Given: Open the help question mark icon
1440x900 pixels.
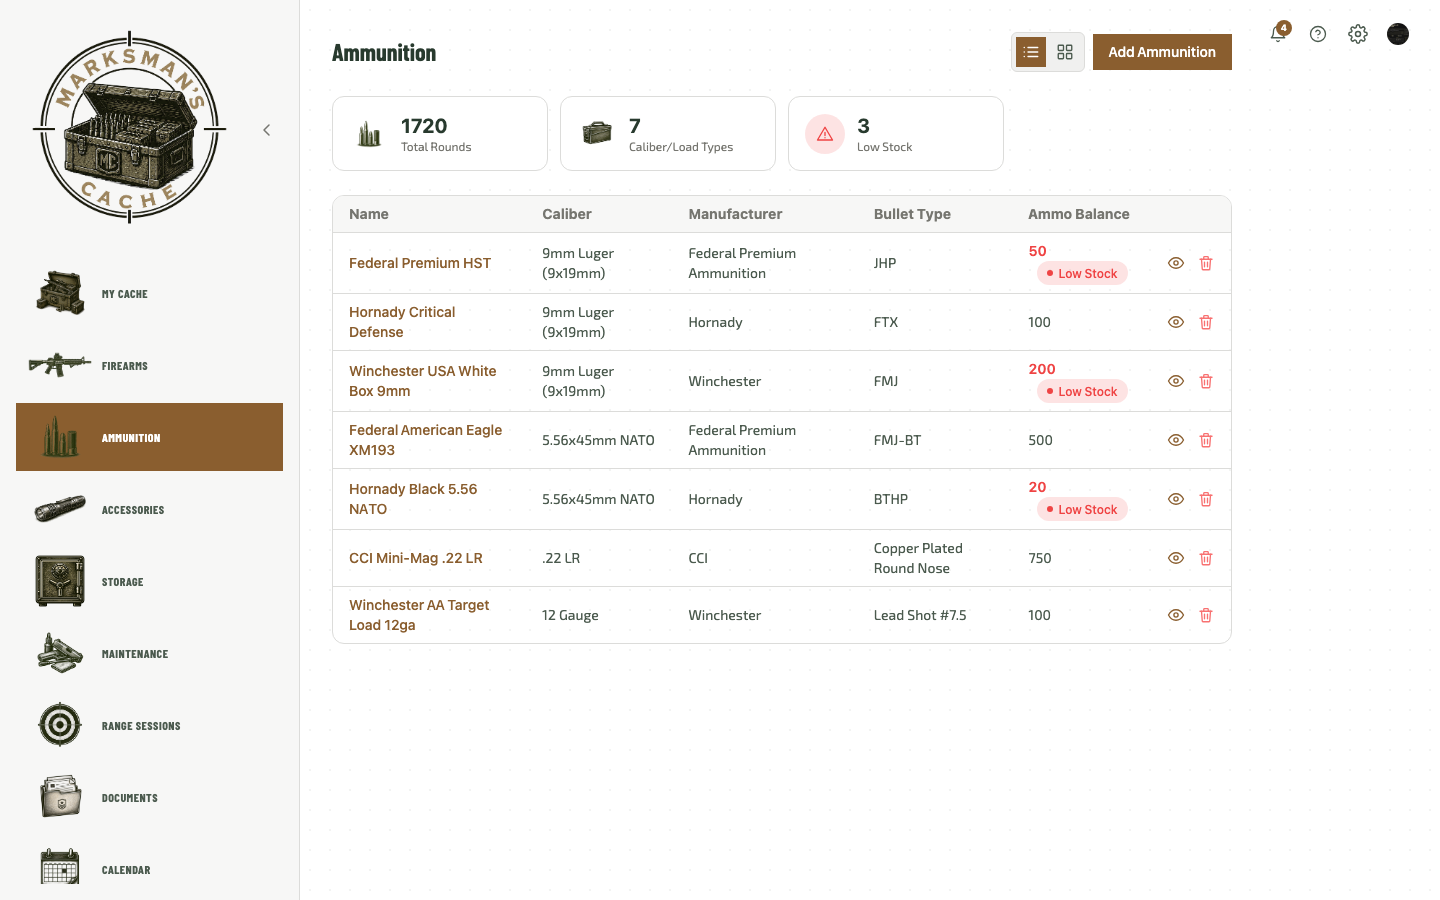Looking at the screenshot, I should tap(1318, 34).
